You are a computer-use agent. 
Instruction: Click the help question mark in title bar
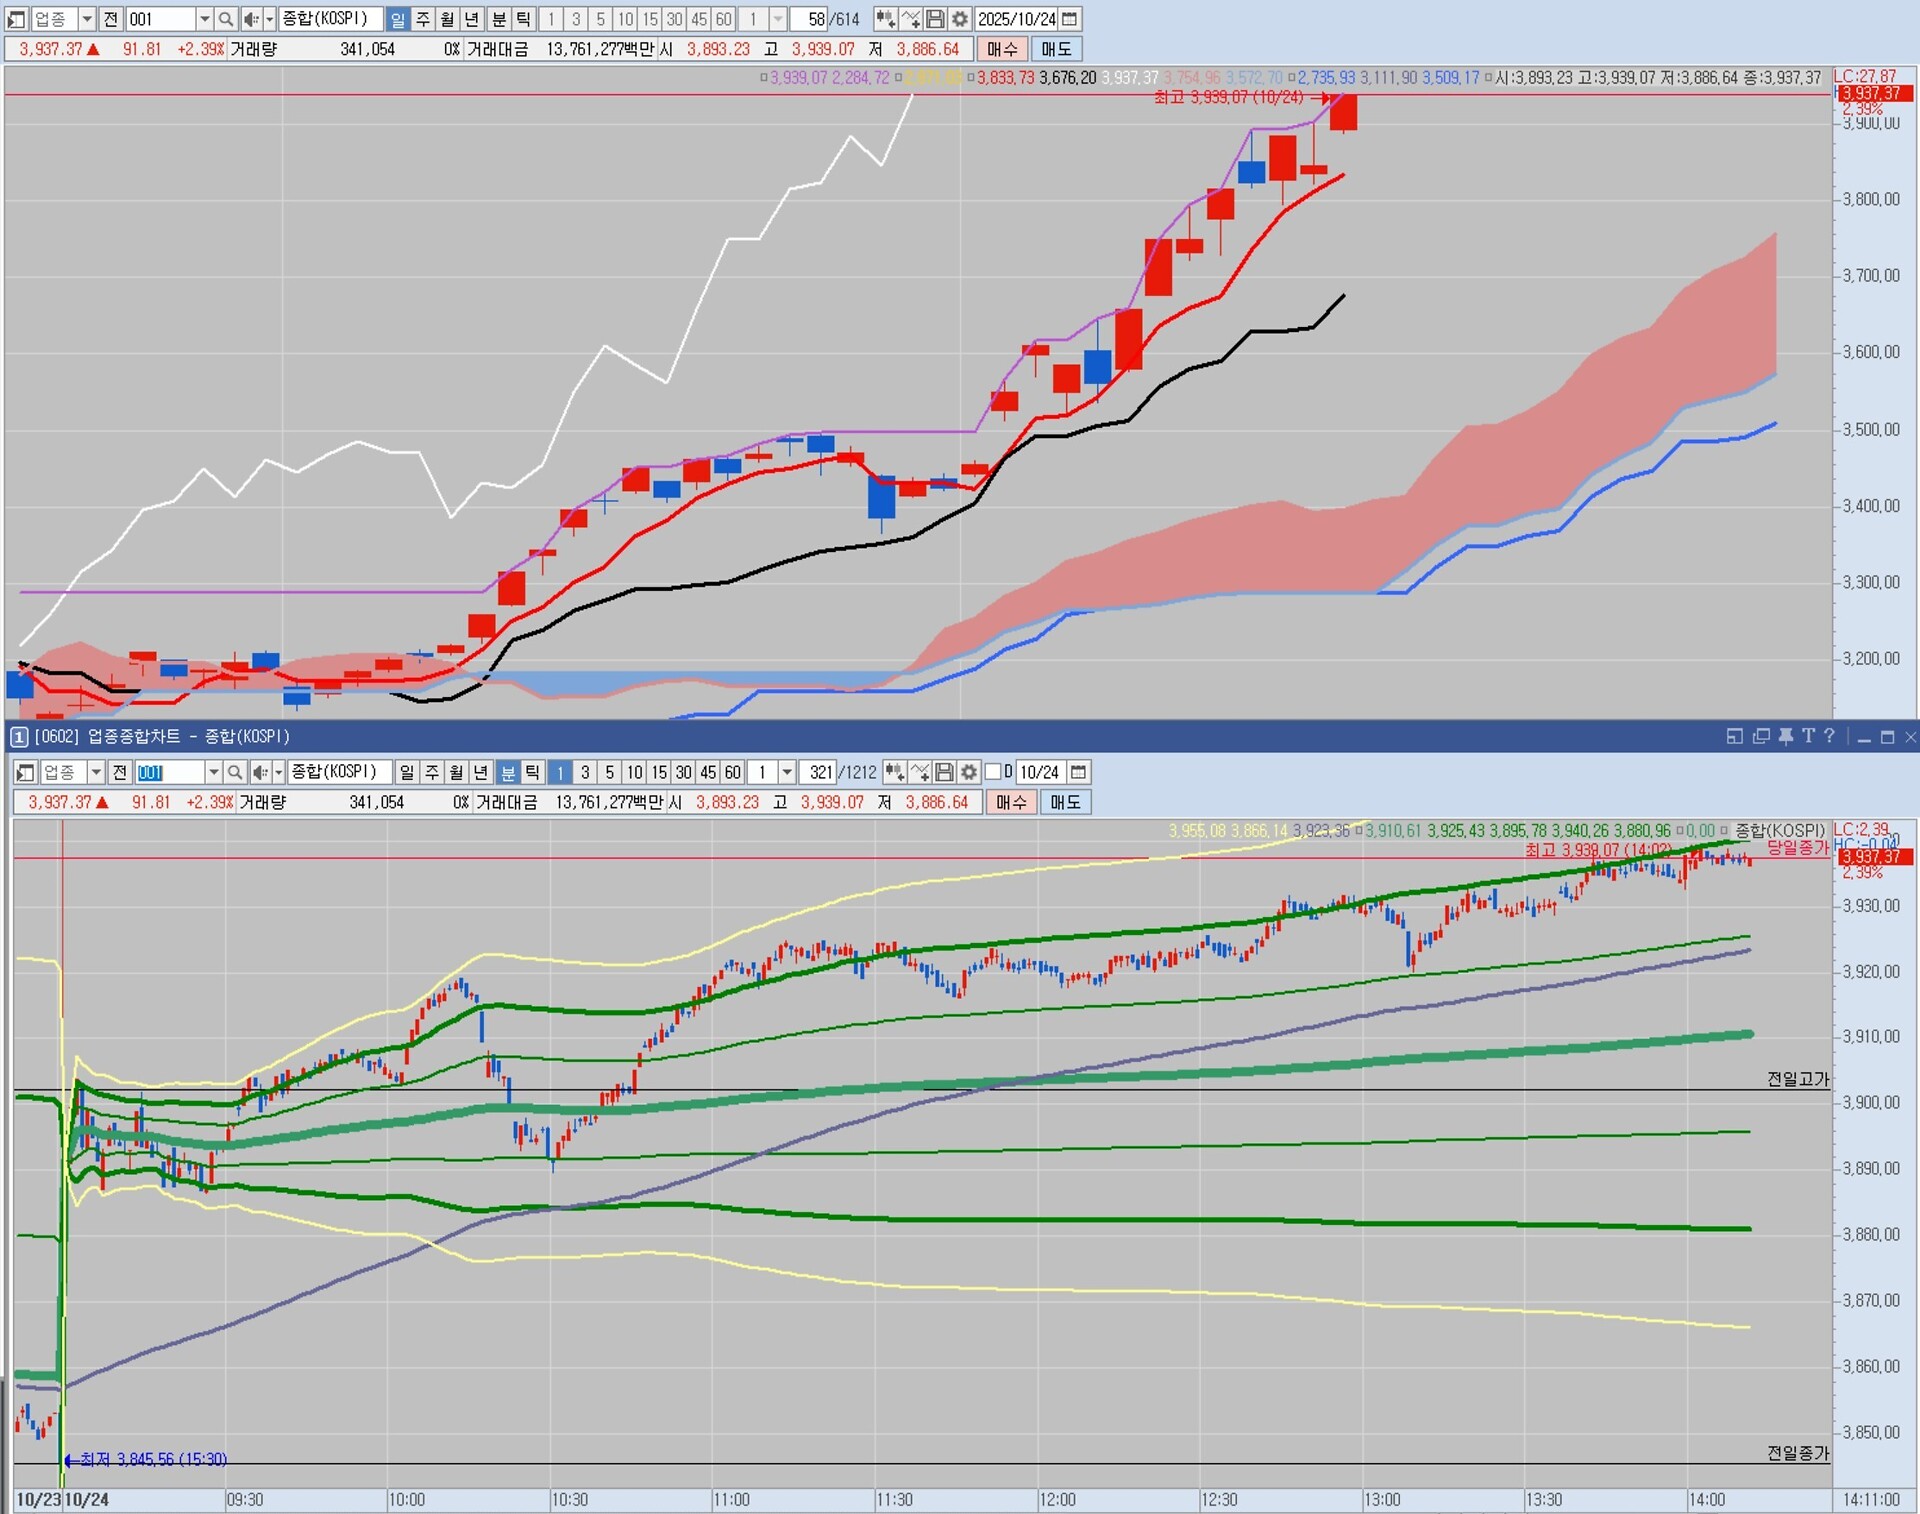(x=1829, y=736)
